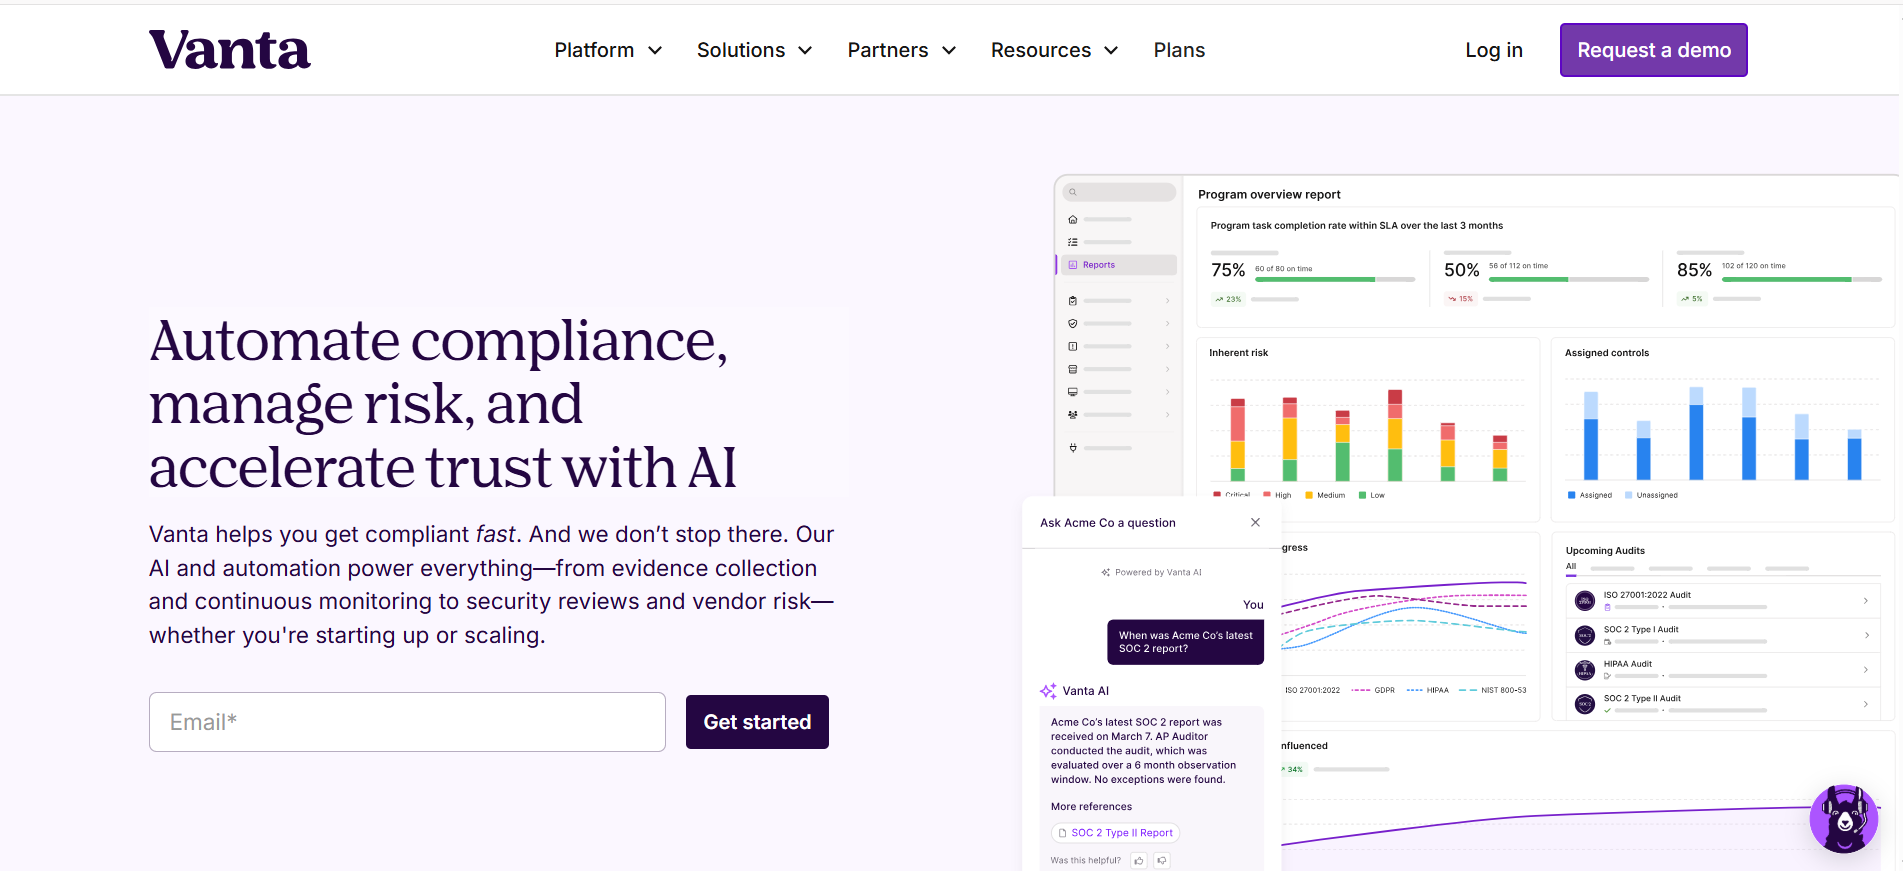Open the Solutions dropdown menu
Screen dimensions: 1903x871
(754, 49)
